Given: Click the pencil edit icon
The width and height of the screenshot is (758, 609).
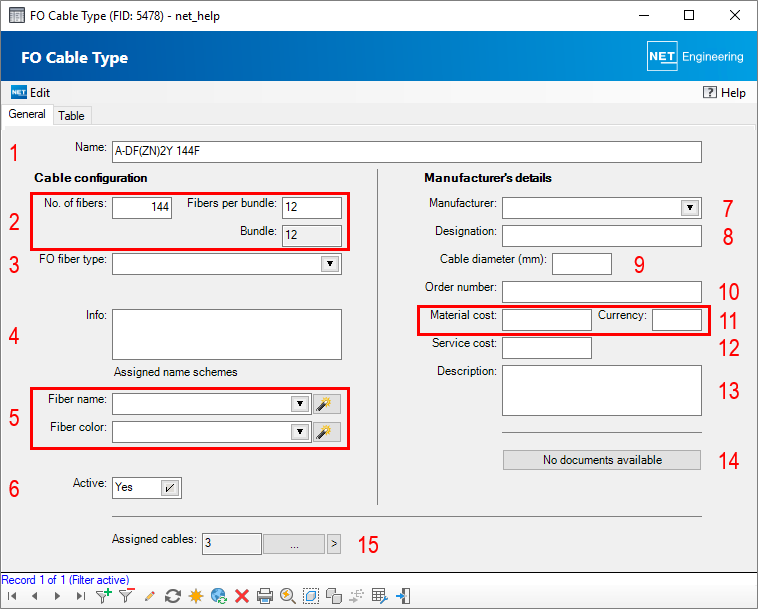Looking at the screenshot, I should [150, 596].
